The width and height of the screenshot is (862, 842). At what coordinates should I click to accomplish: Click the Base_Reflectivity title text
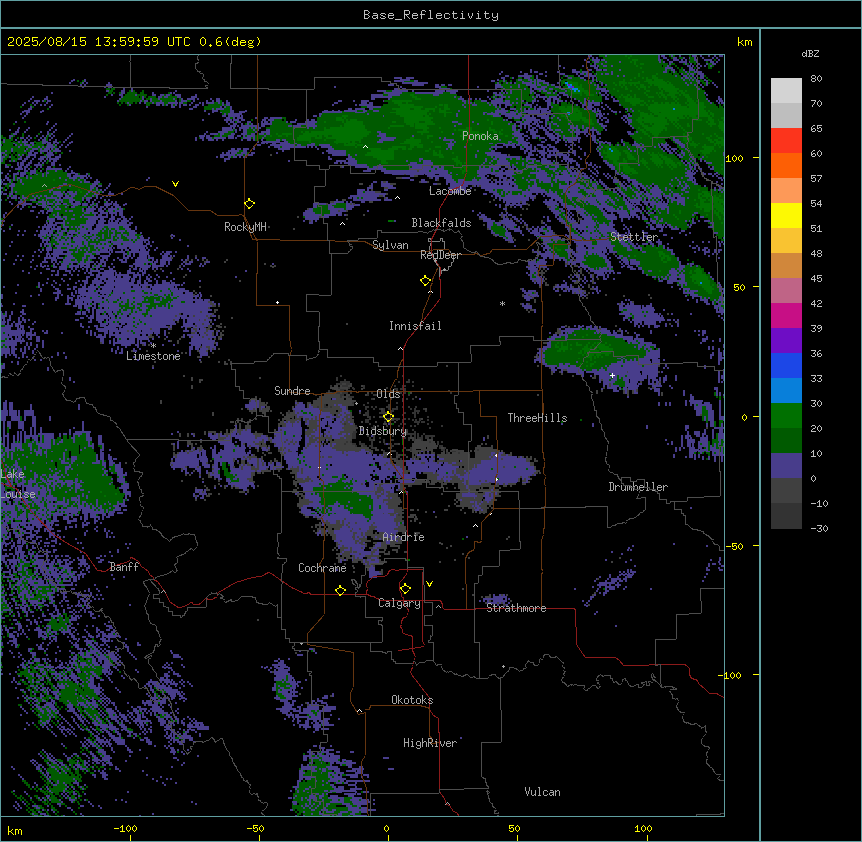click(431, 15)
